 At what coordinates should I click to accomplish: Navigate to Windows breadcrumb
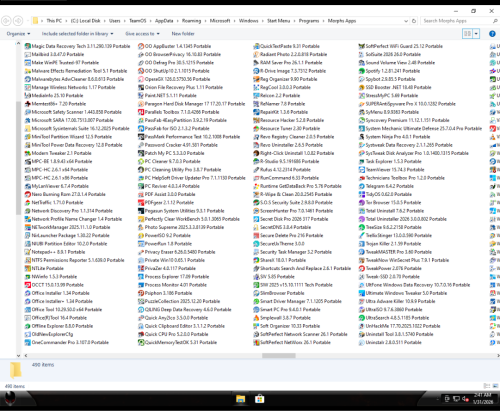[248, 21]
